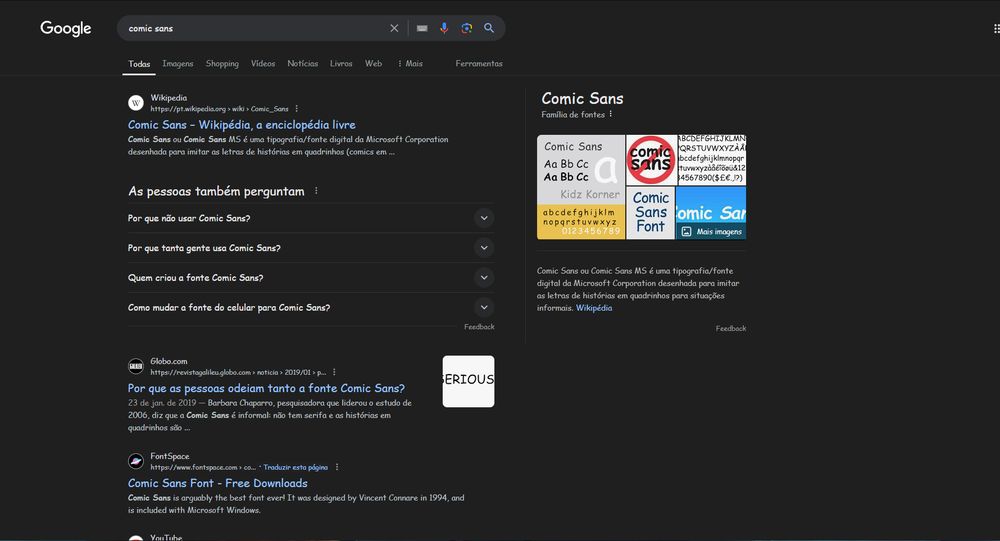Submit search with magnifying glass icon
Viewport: 1000px width, 541px height.
tap(489, 28)
